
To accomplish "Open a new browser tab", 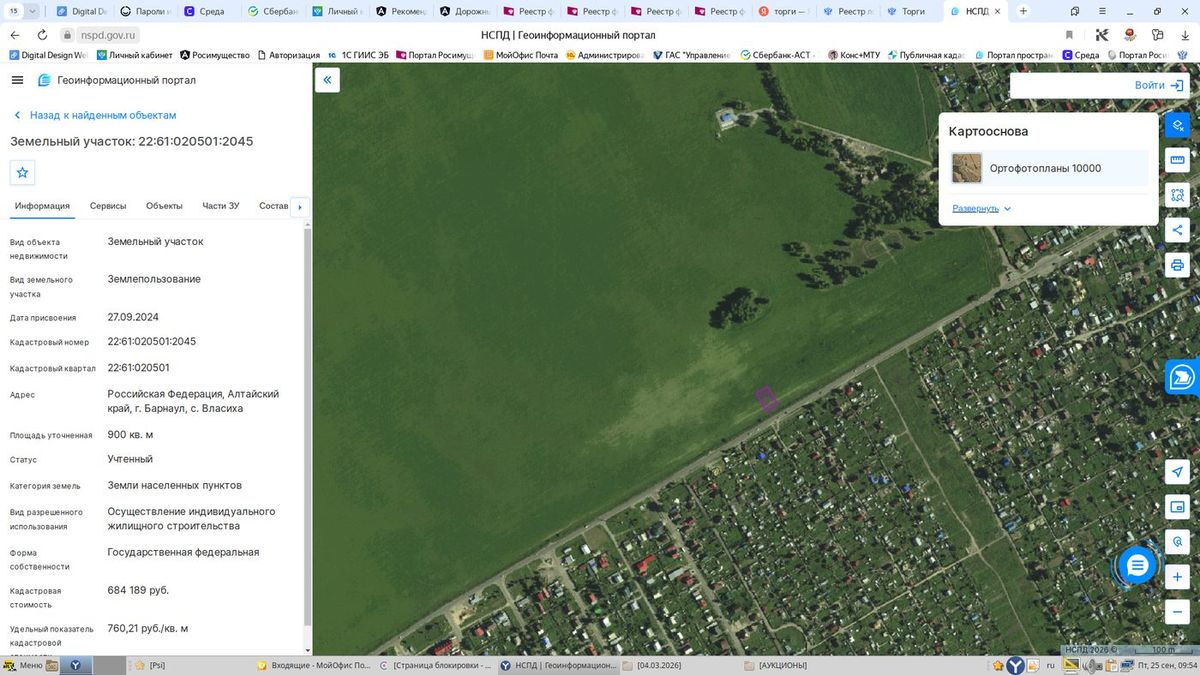I will (x=1023, y=11).
